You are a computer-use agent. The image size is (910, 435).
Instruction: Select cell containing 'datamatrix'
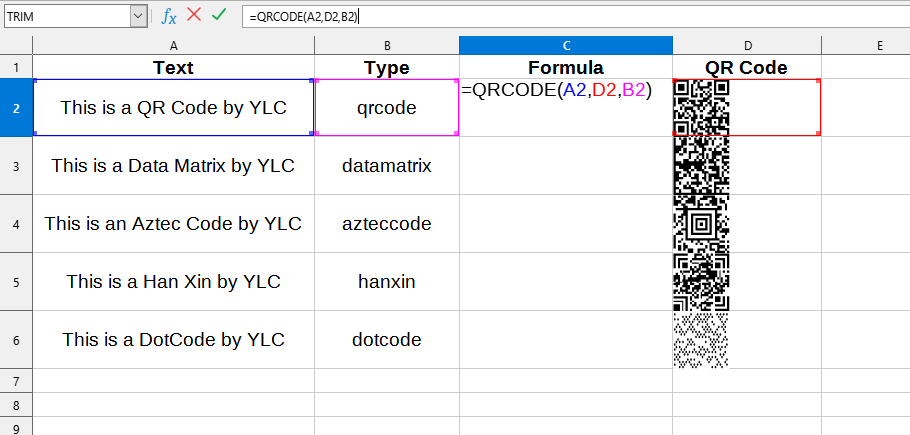(x=386, y=165)
